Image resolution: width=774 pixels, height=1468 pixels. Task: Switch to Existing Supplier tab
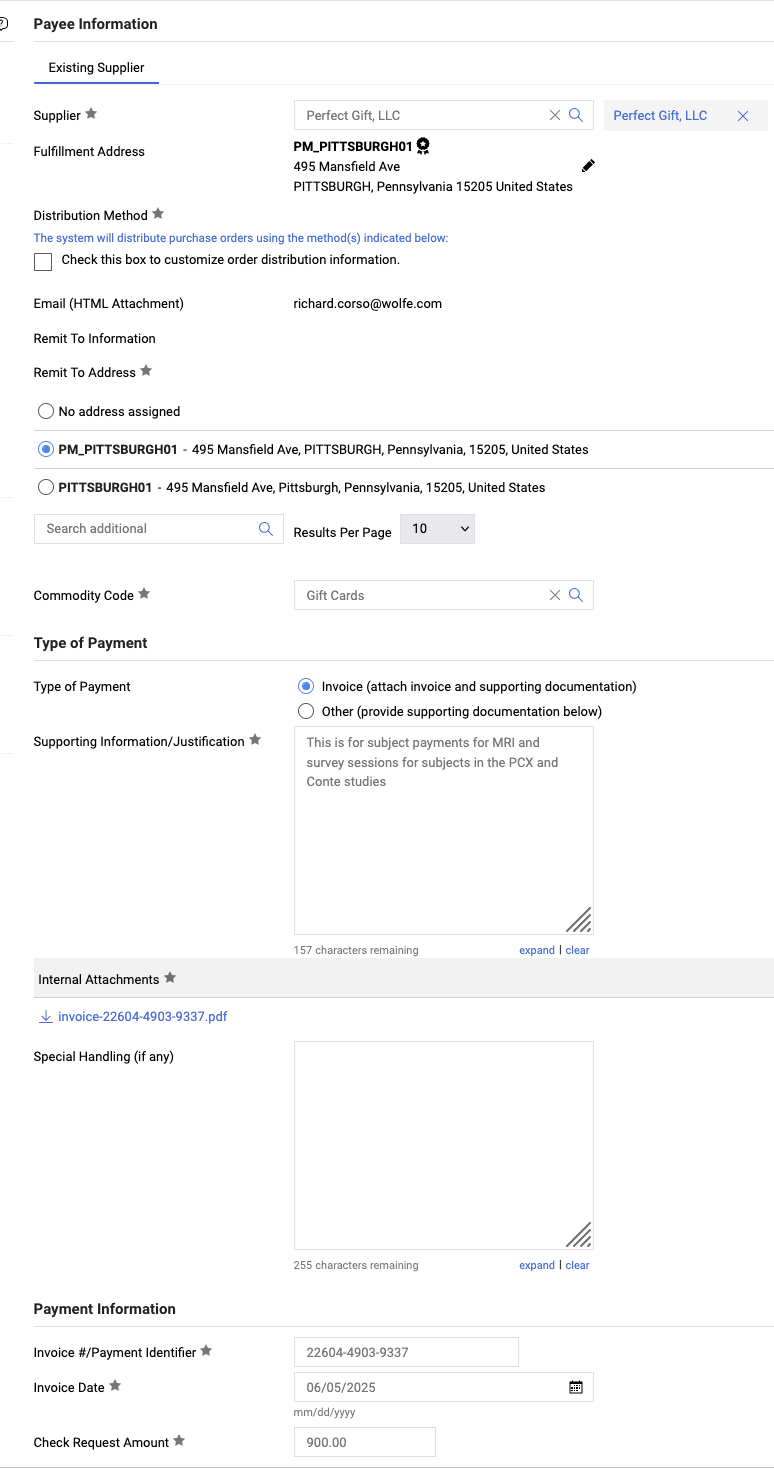click(96, 68)
